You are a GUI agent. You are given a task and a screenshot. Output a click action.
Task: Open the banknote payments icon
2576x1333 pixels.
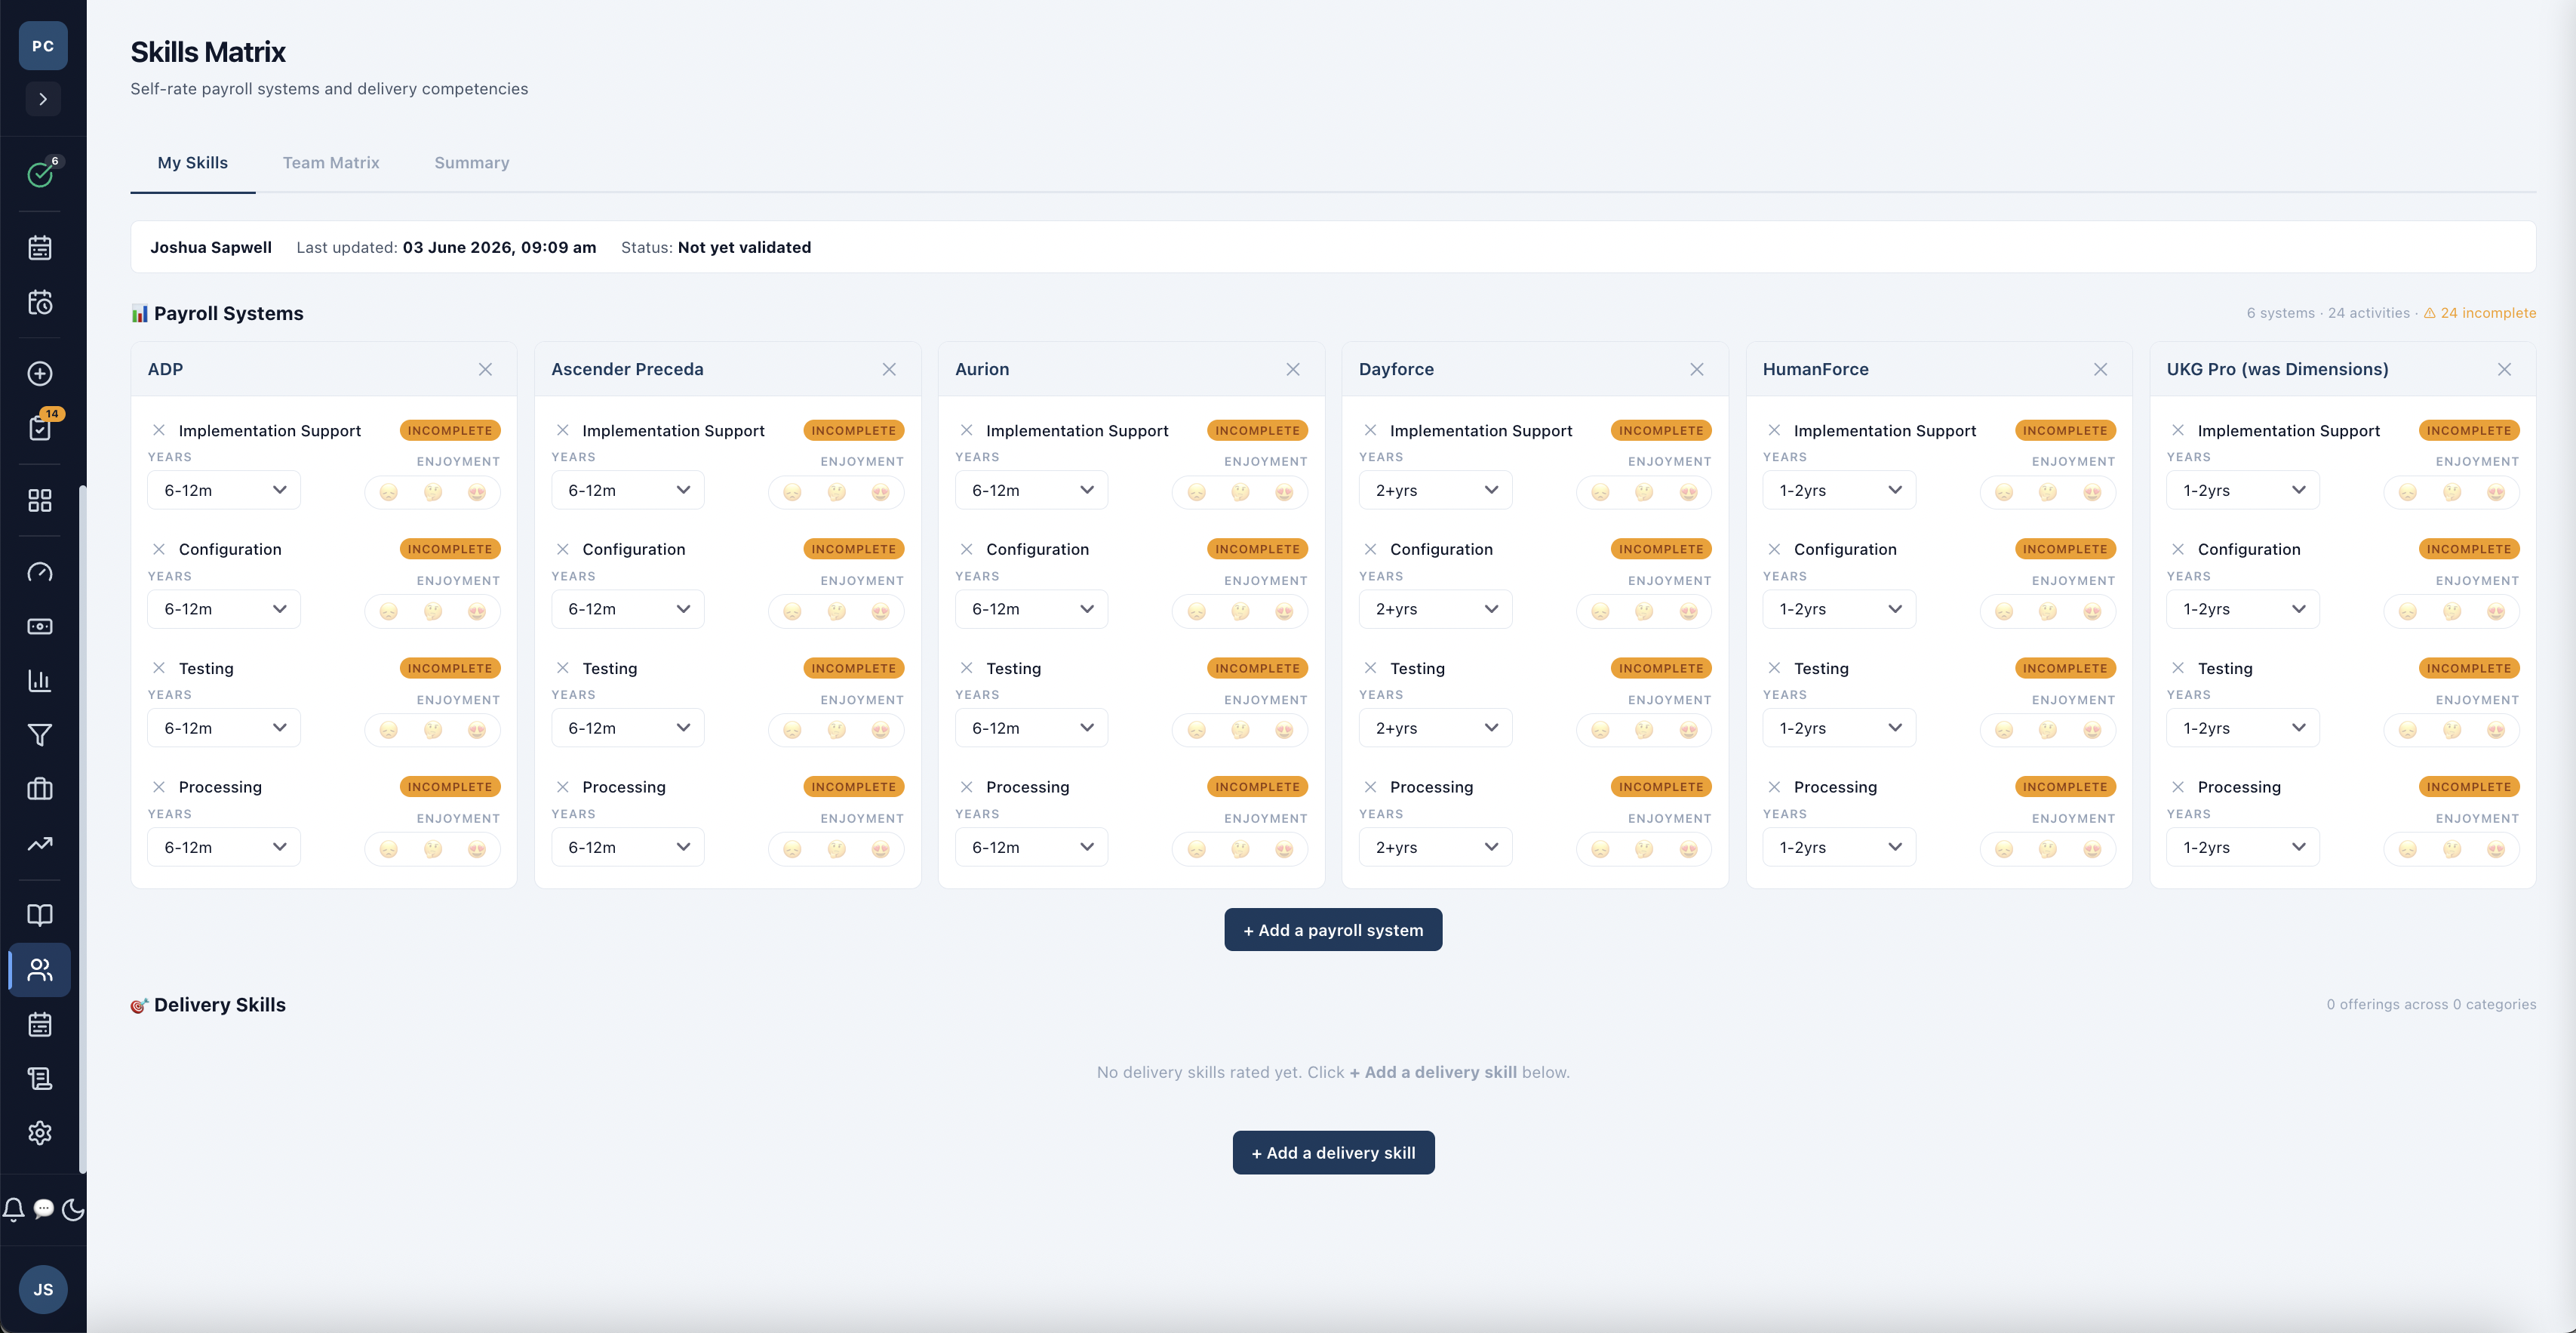click(40, 626)
